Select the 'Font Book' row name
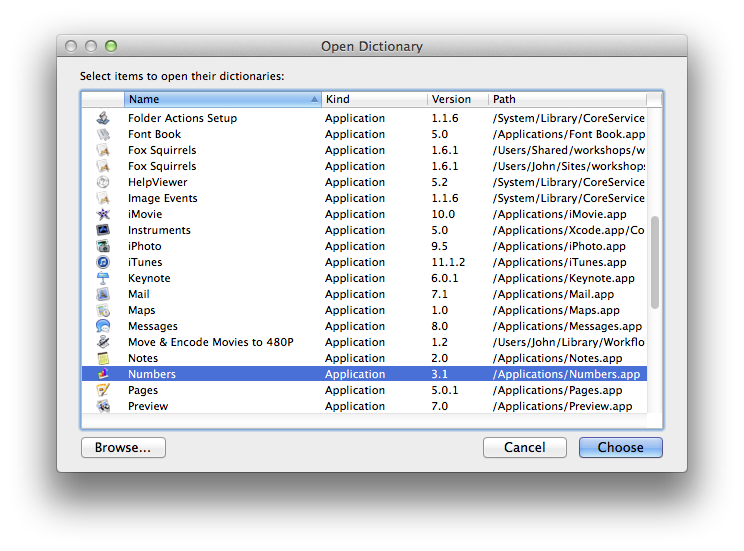 click(154, 134)
